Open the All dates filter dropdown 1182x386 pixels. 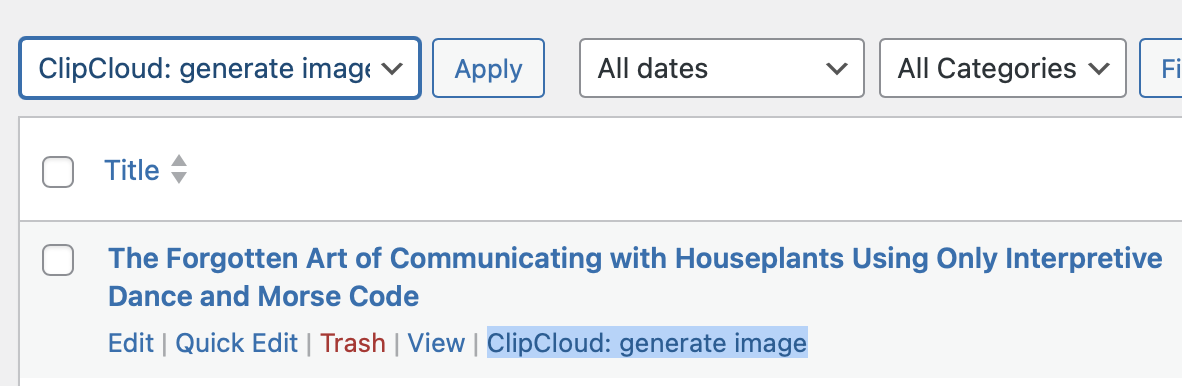[721, 69]
